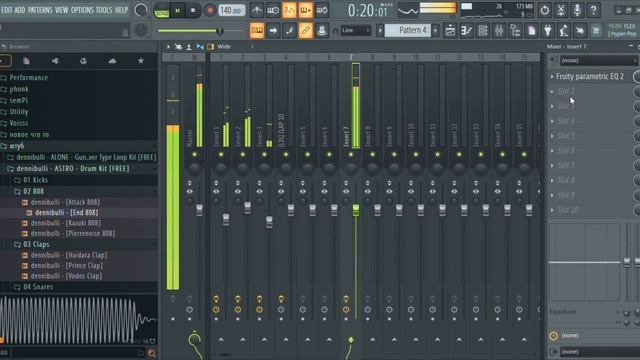This screenshot has height=360, width=640.
Task: Select dennibulli - [Attack 808] sample
Action: pyautogui.click(x=65, y=202)
